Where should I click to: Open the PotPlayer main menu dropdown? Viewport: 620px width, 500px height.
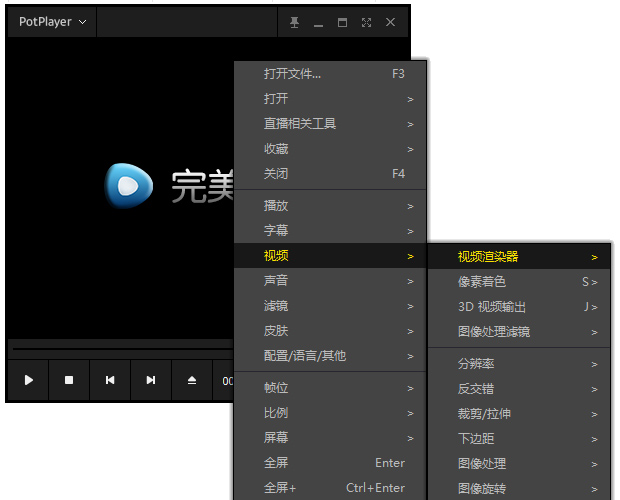(52, 22)
